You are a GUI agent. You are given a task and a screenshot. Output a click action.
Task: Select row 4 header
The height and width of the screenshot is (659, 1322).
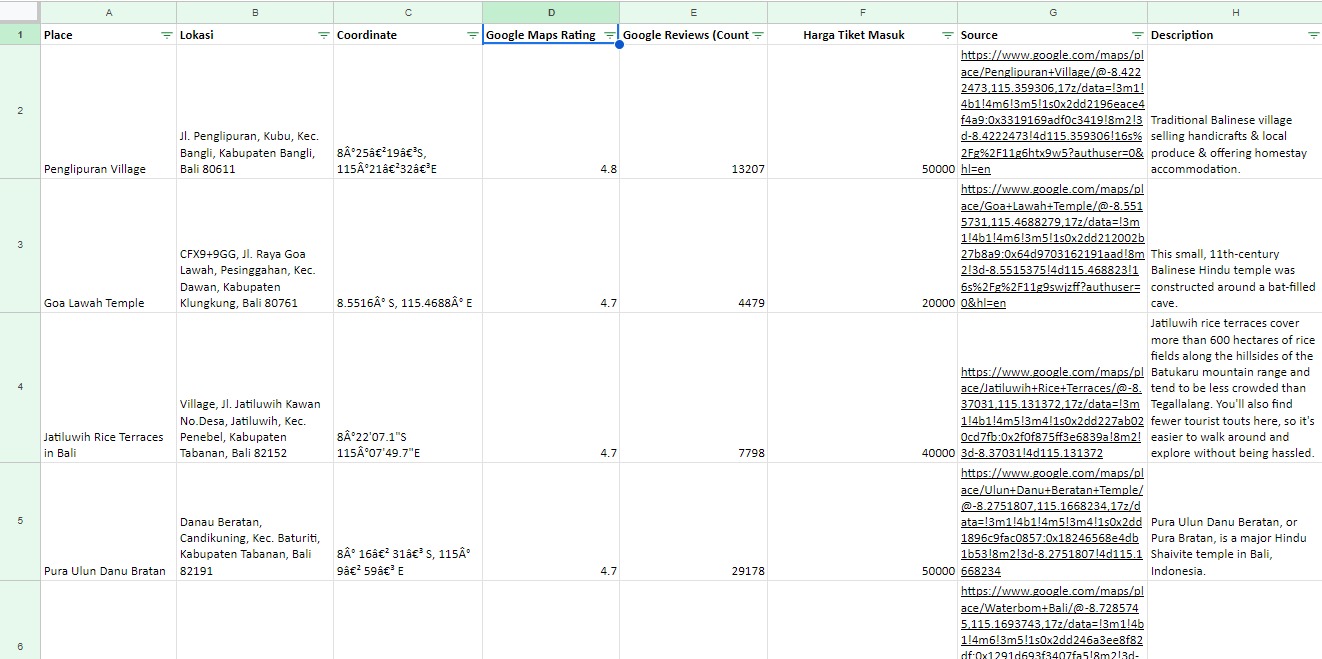coord(20,387)
